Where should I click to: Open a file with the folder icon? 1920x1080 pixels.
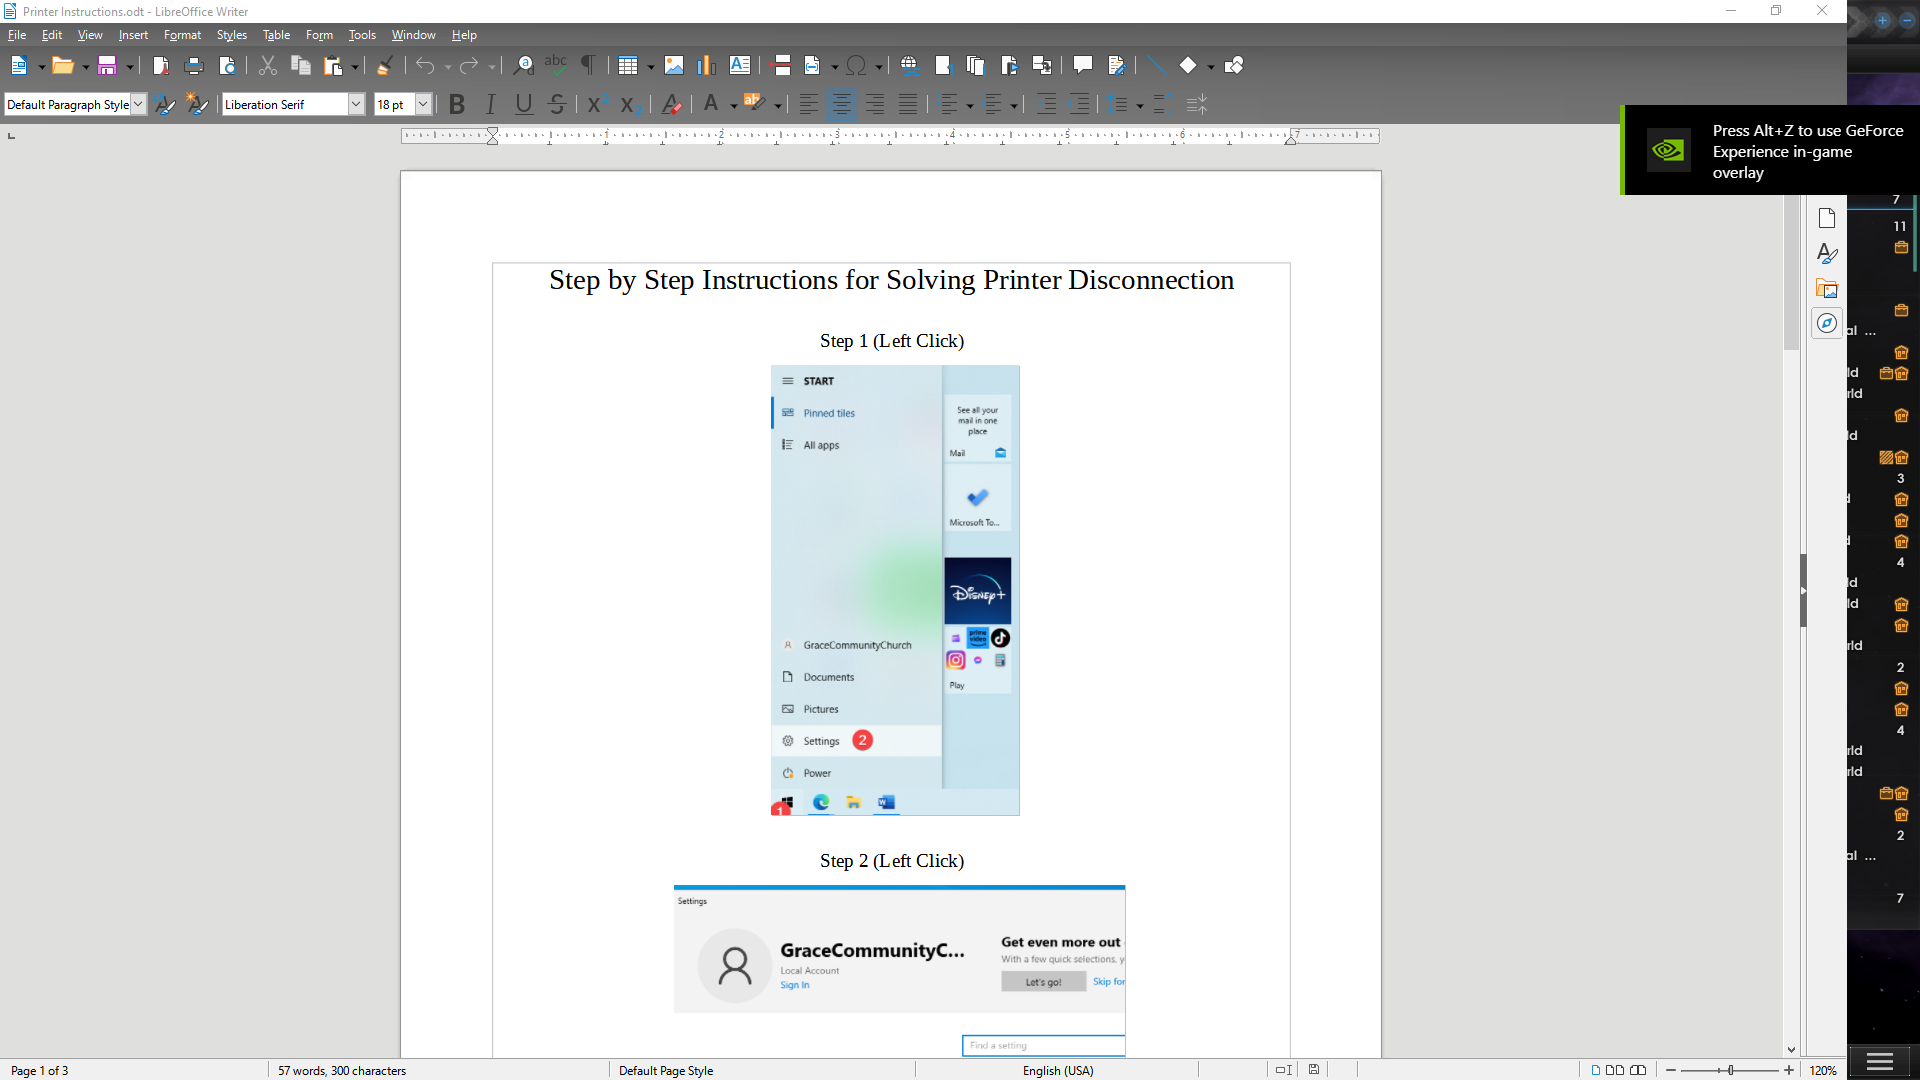[62, 66]
